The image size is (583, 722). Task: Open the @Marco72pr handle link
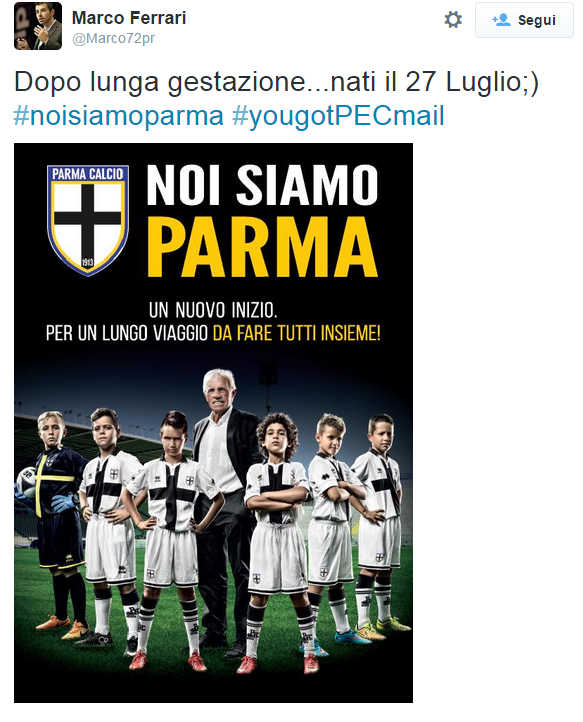(113, 39)
